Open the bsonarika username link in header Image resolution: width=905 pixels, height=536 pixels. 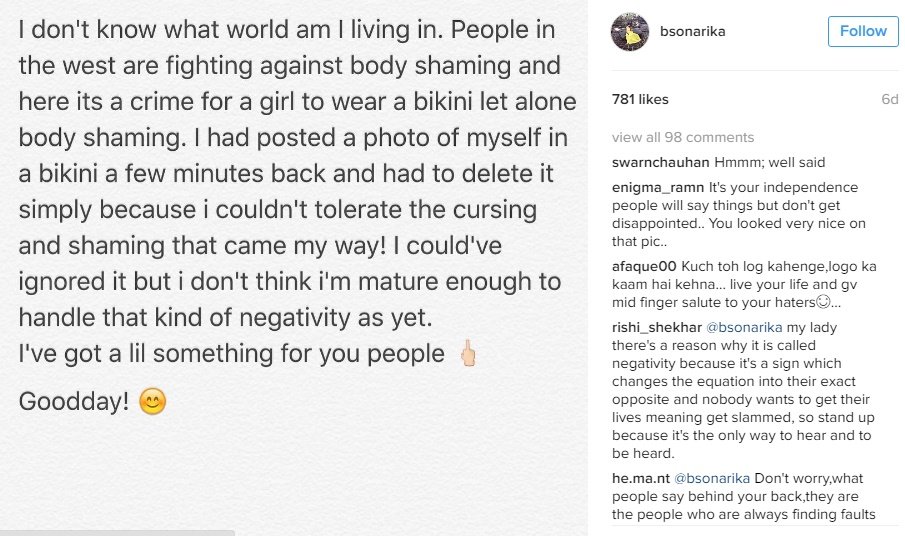692,32
